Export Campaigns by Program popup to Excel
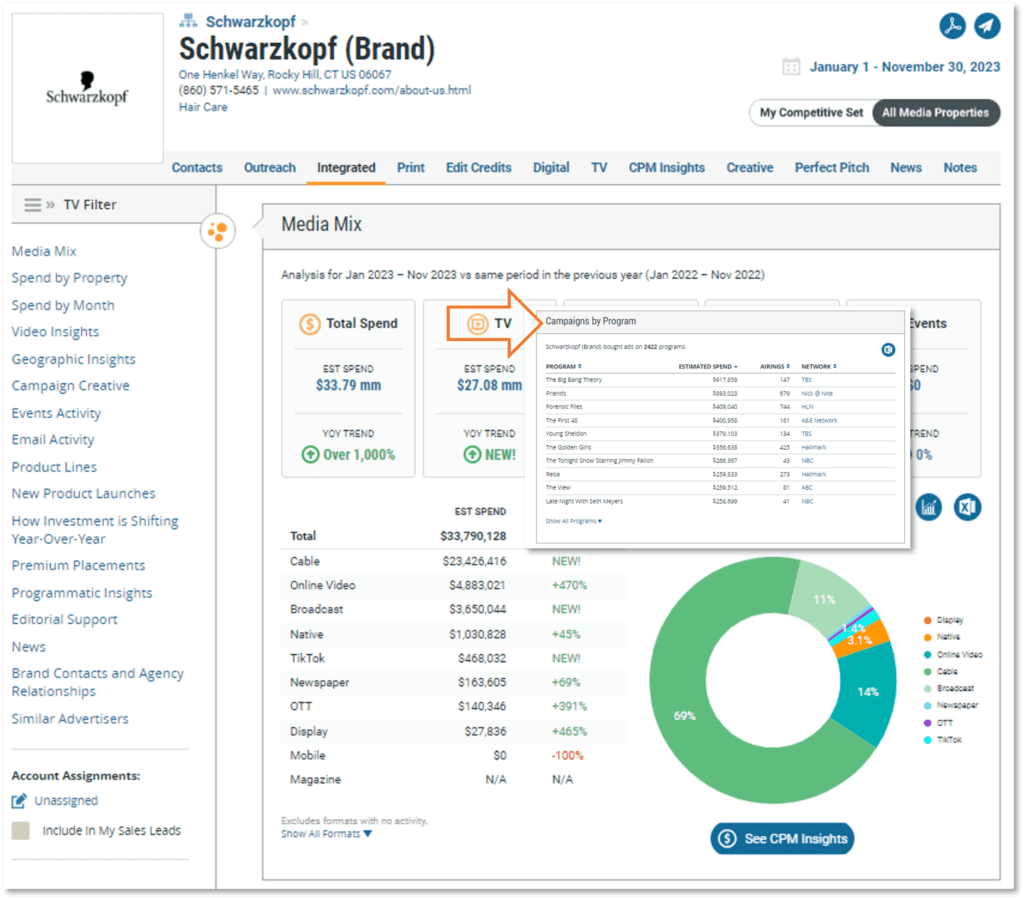Image resolution: width=1024 pixels, height=899 pixels. coord(888,350)
